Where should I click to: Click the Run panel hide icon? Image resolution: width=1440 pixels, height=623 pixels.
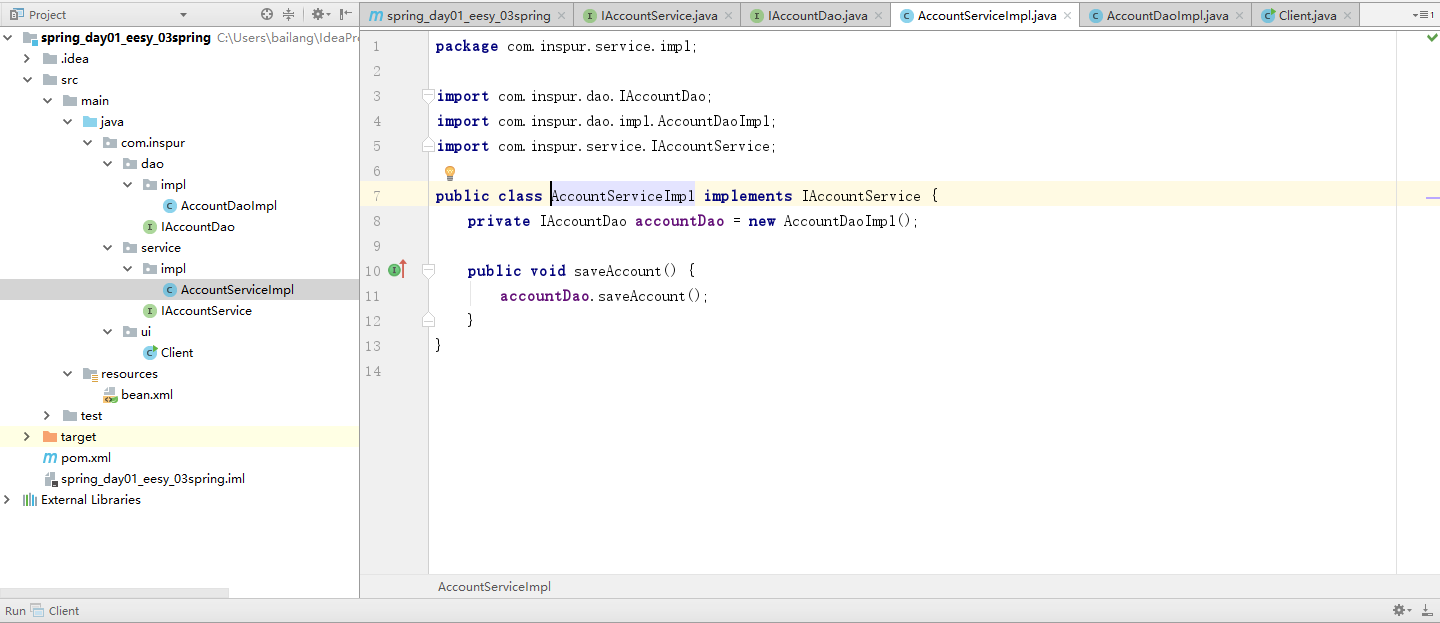[1427, 610]
